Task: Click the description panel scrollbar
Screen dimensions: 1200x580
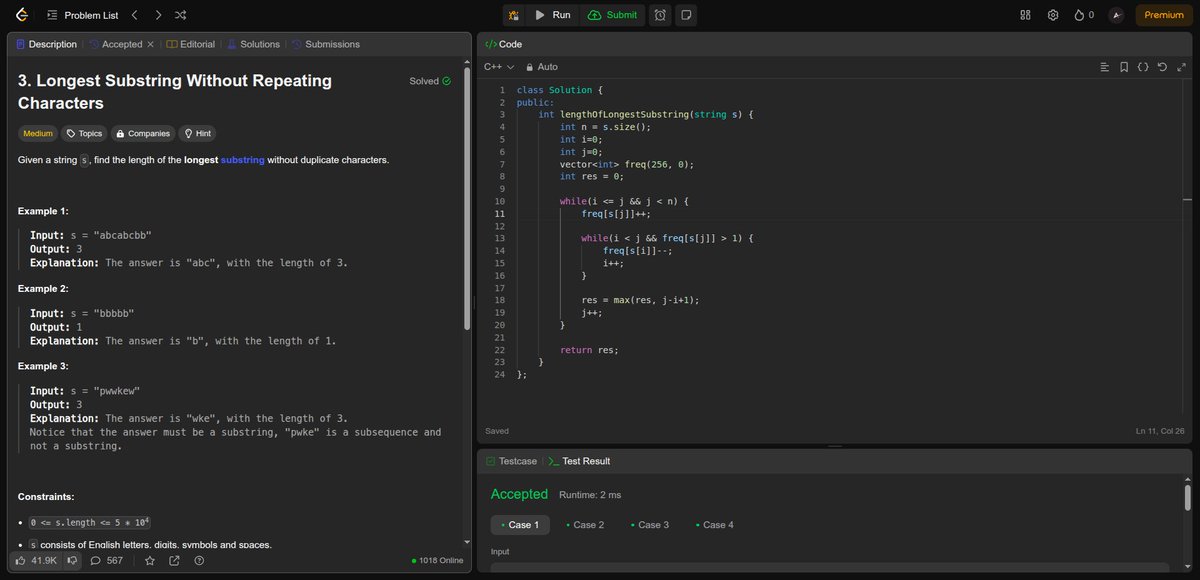Action: [466, 200]
